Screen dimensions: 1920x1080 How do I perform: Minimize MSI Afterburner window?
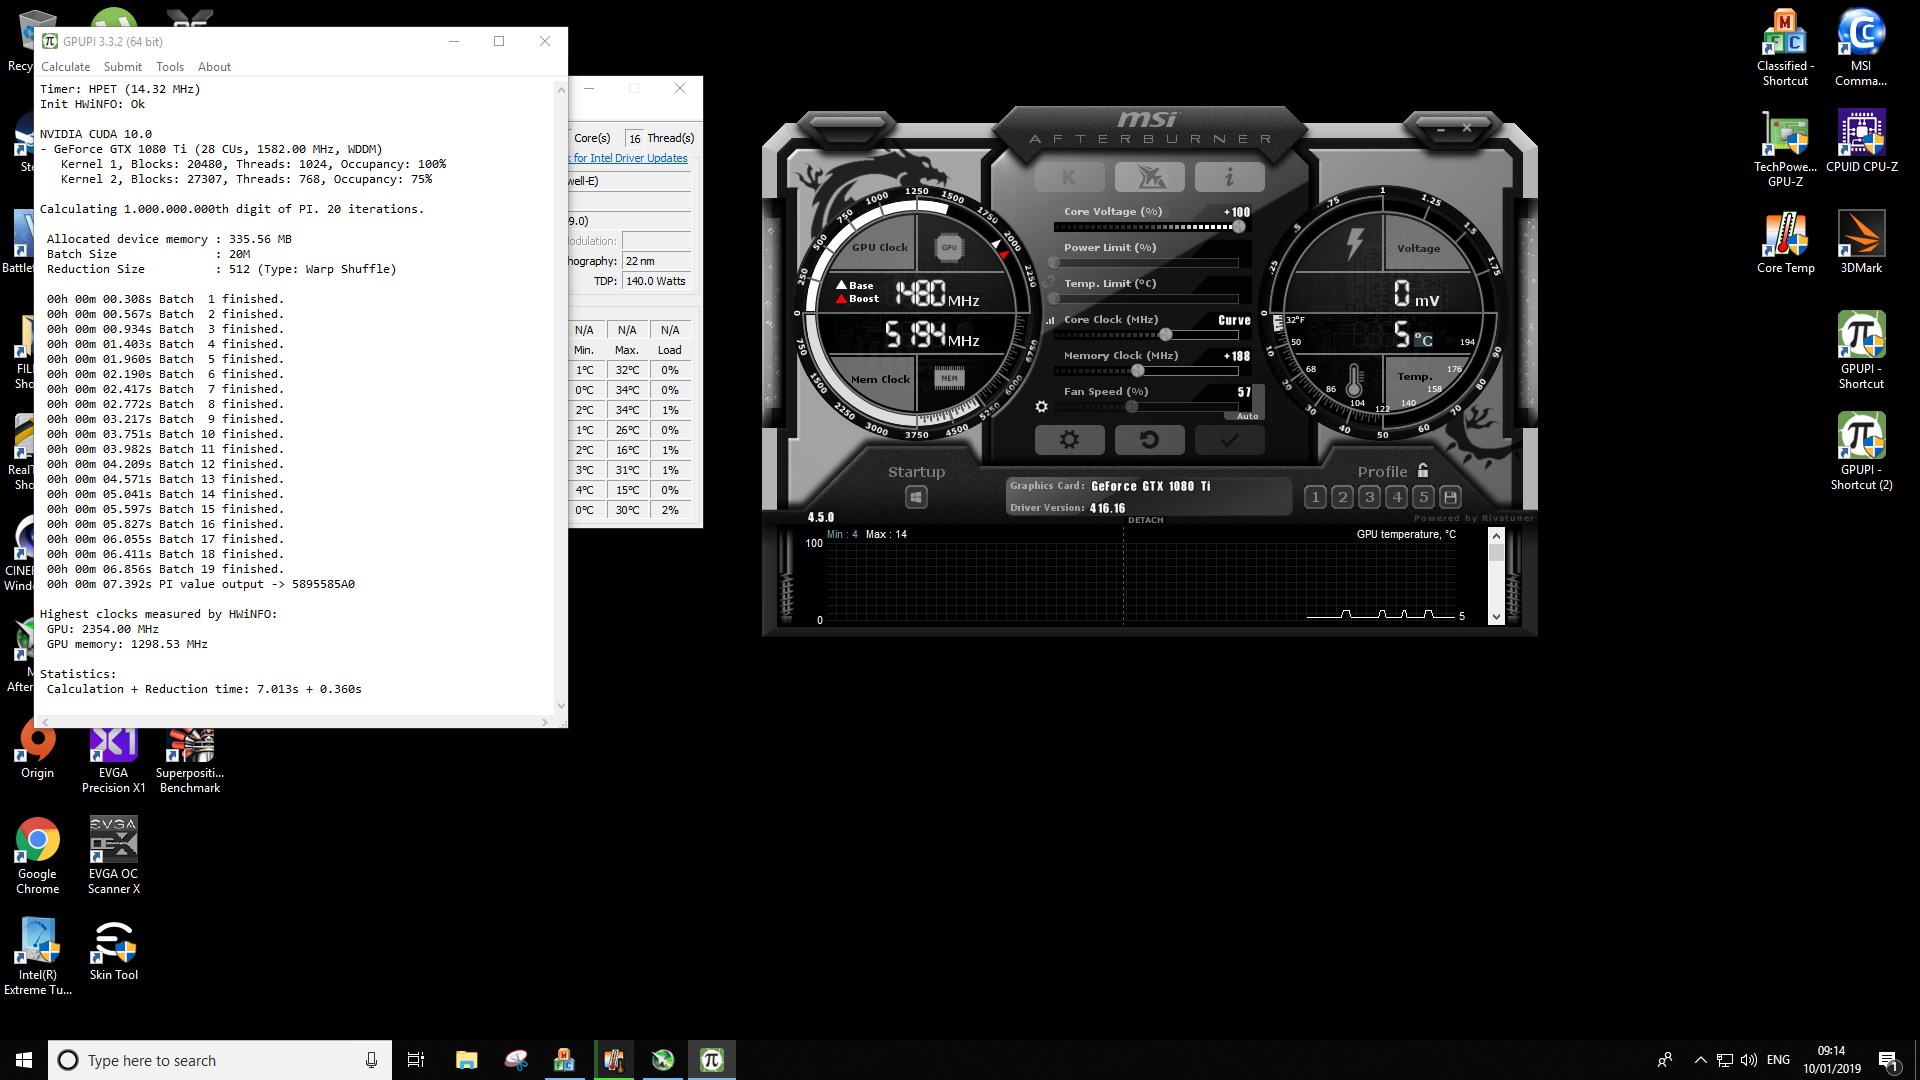click(x=1441, y=129)
